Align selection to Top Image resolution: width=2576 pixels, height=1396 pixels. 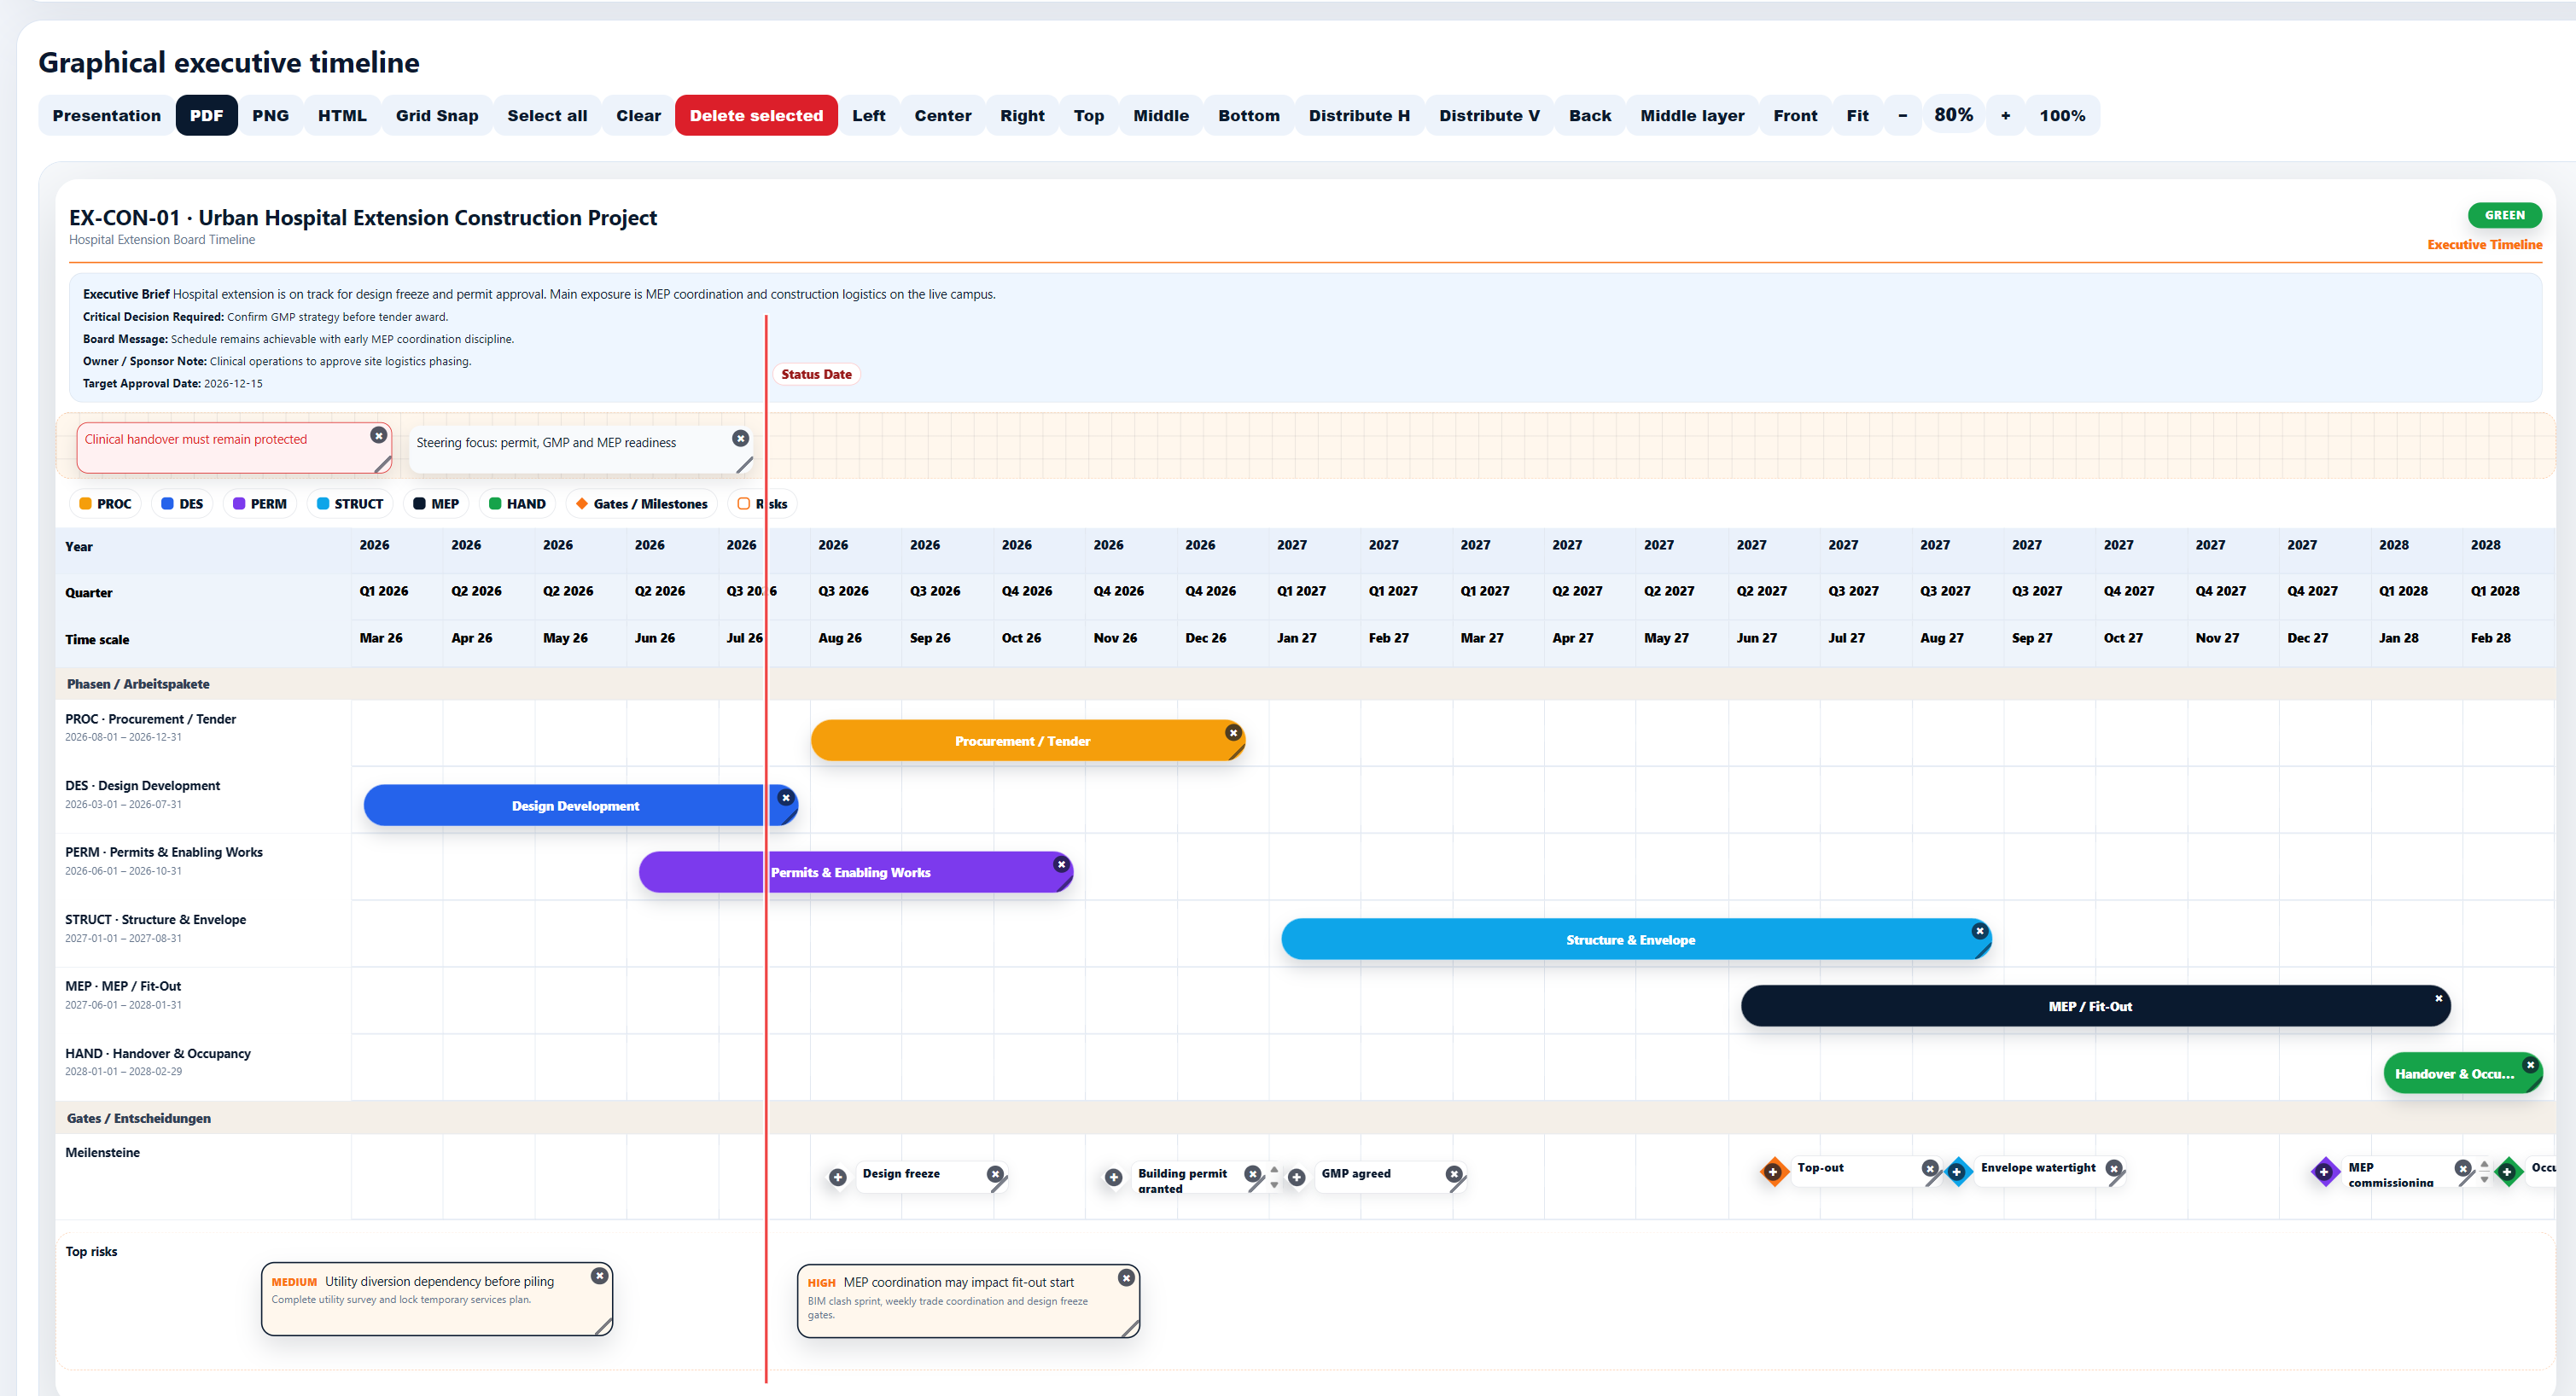click(x=1089, y=116)
